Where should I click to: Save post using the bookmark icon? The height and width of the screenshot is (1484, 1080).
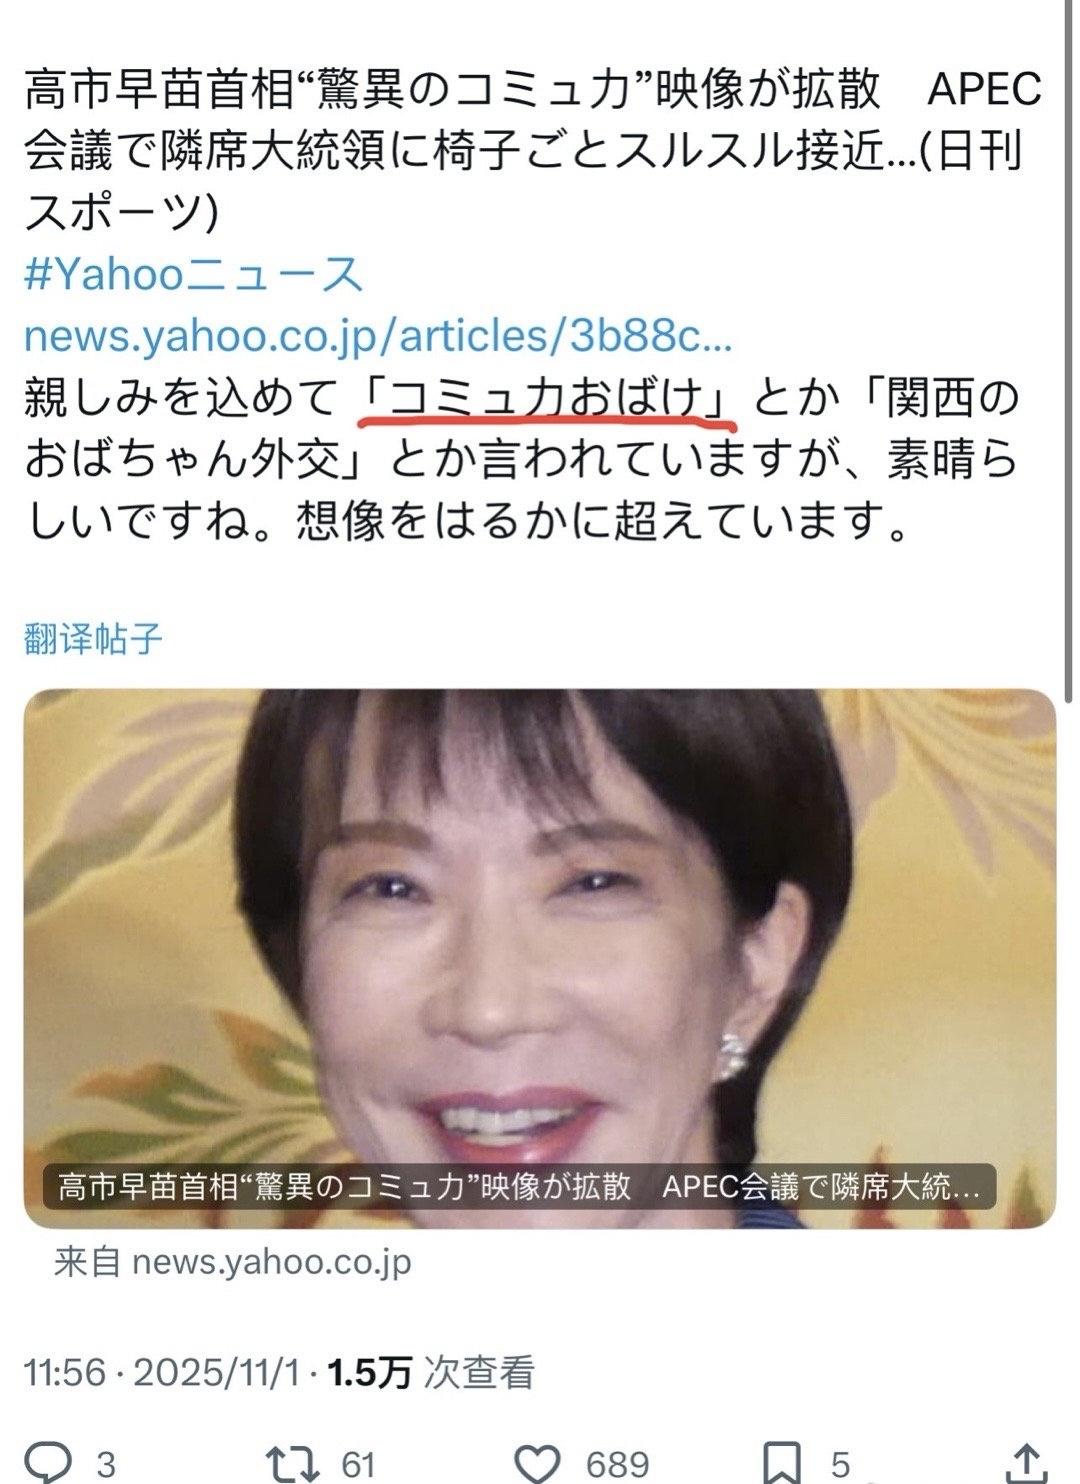pyautogui.click(x=784, y=1464)
